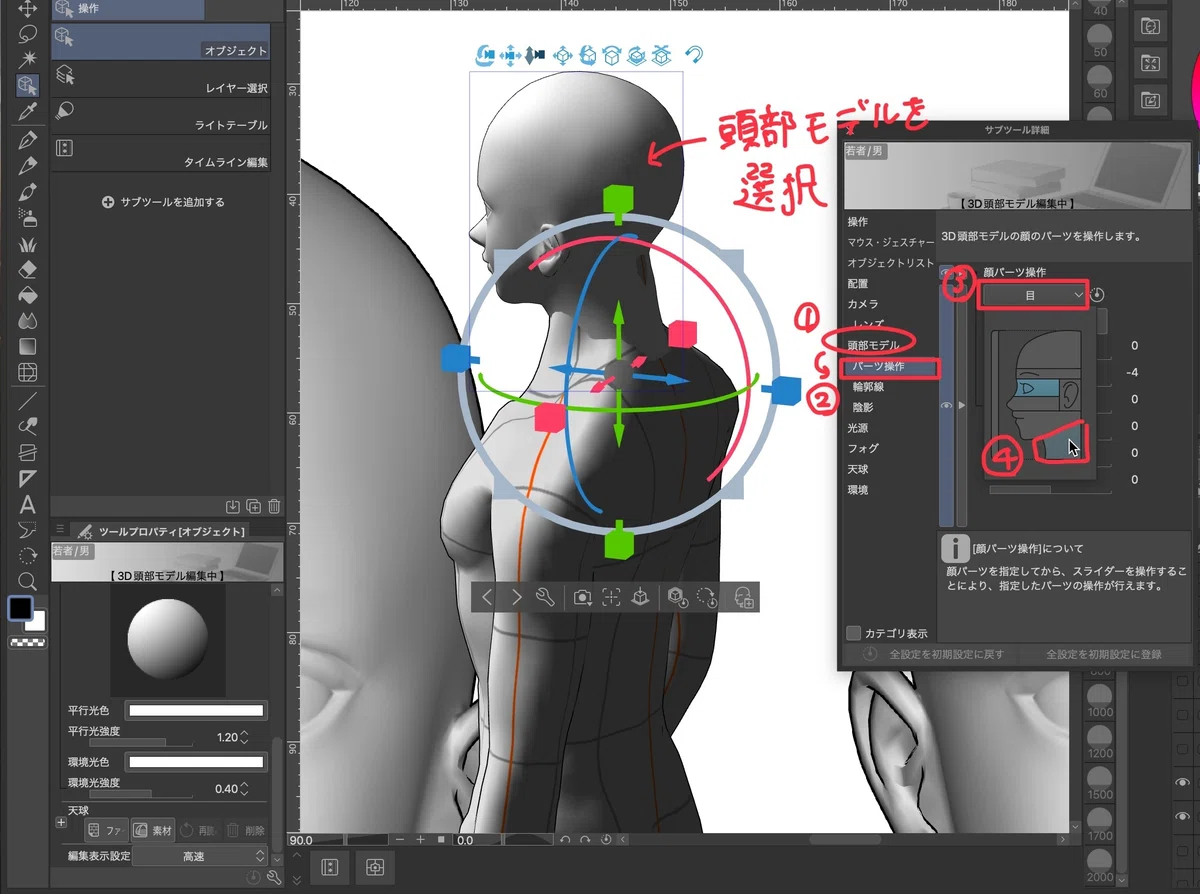Select the Operation object tool
This screenshot has height=894, width=1200.
[x=28, y=85]
